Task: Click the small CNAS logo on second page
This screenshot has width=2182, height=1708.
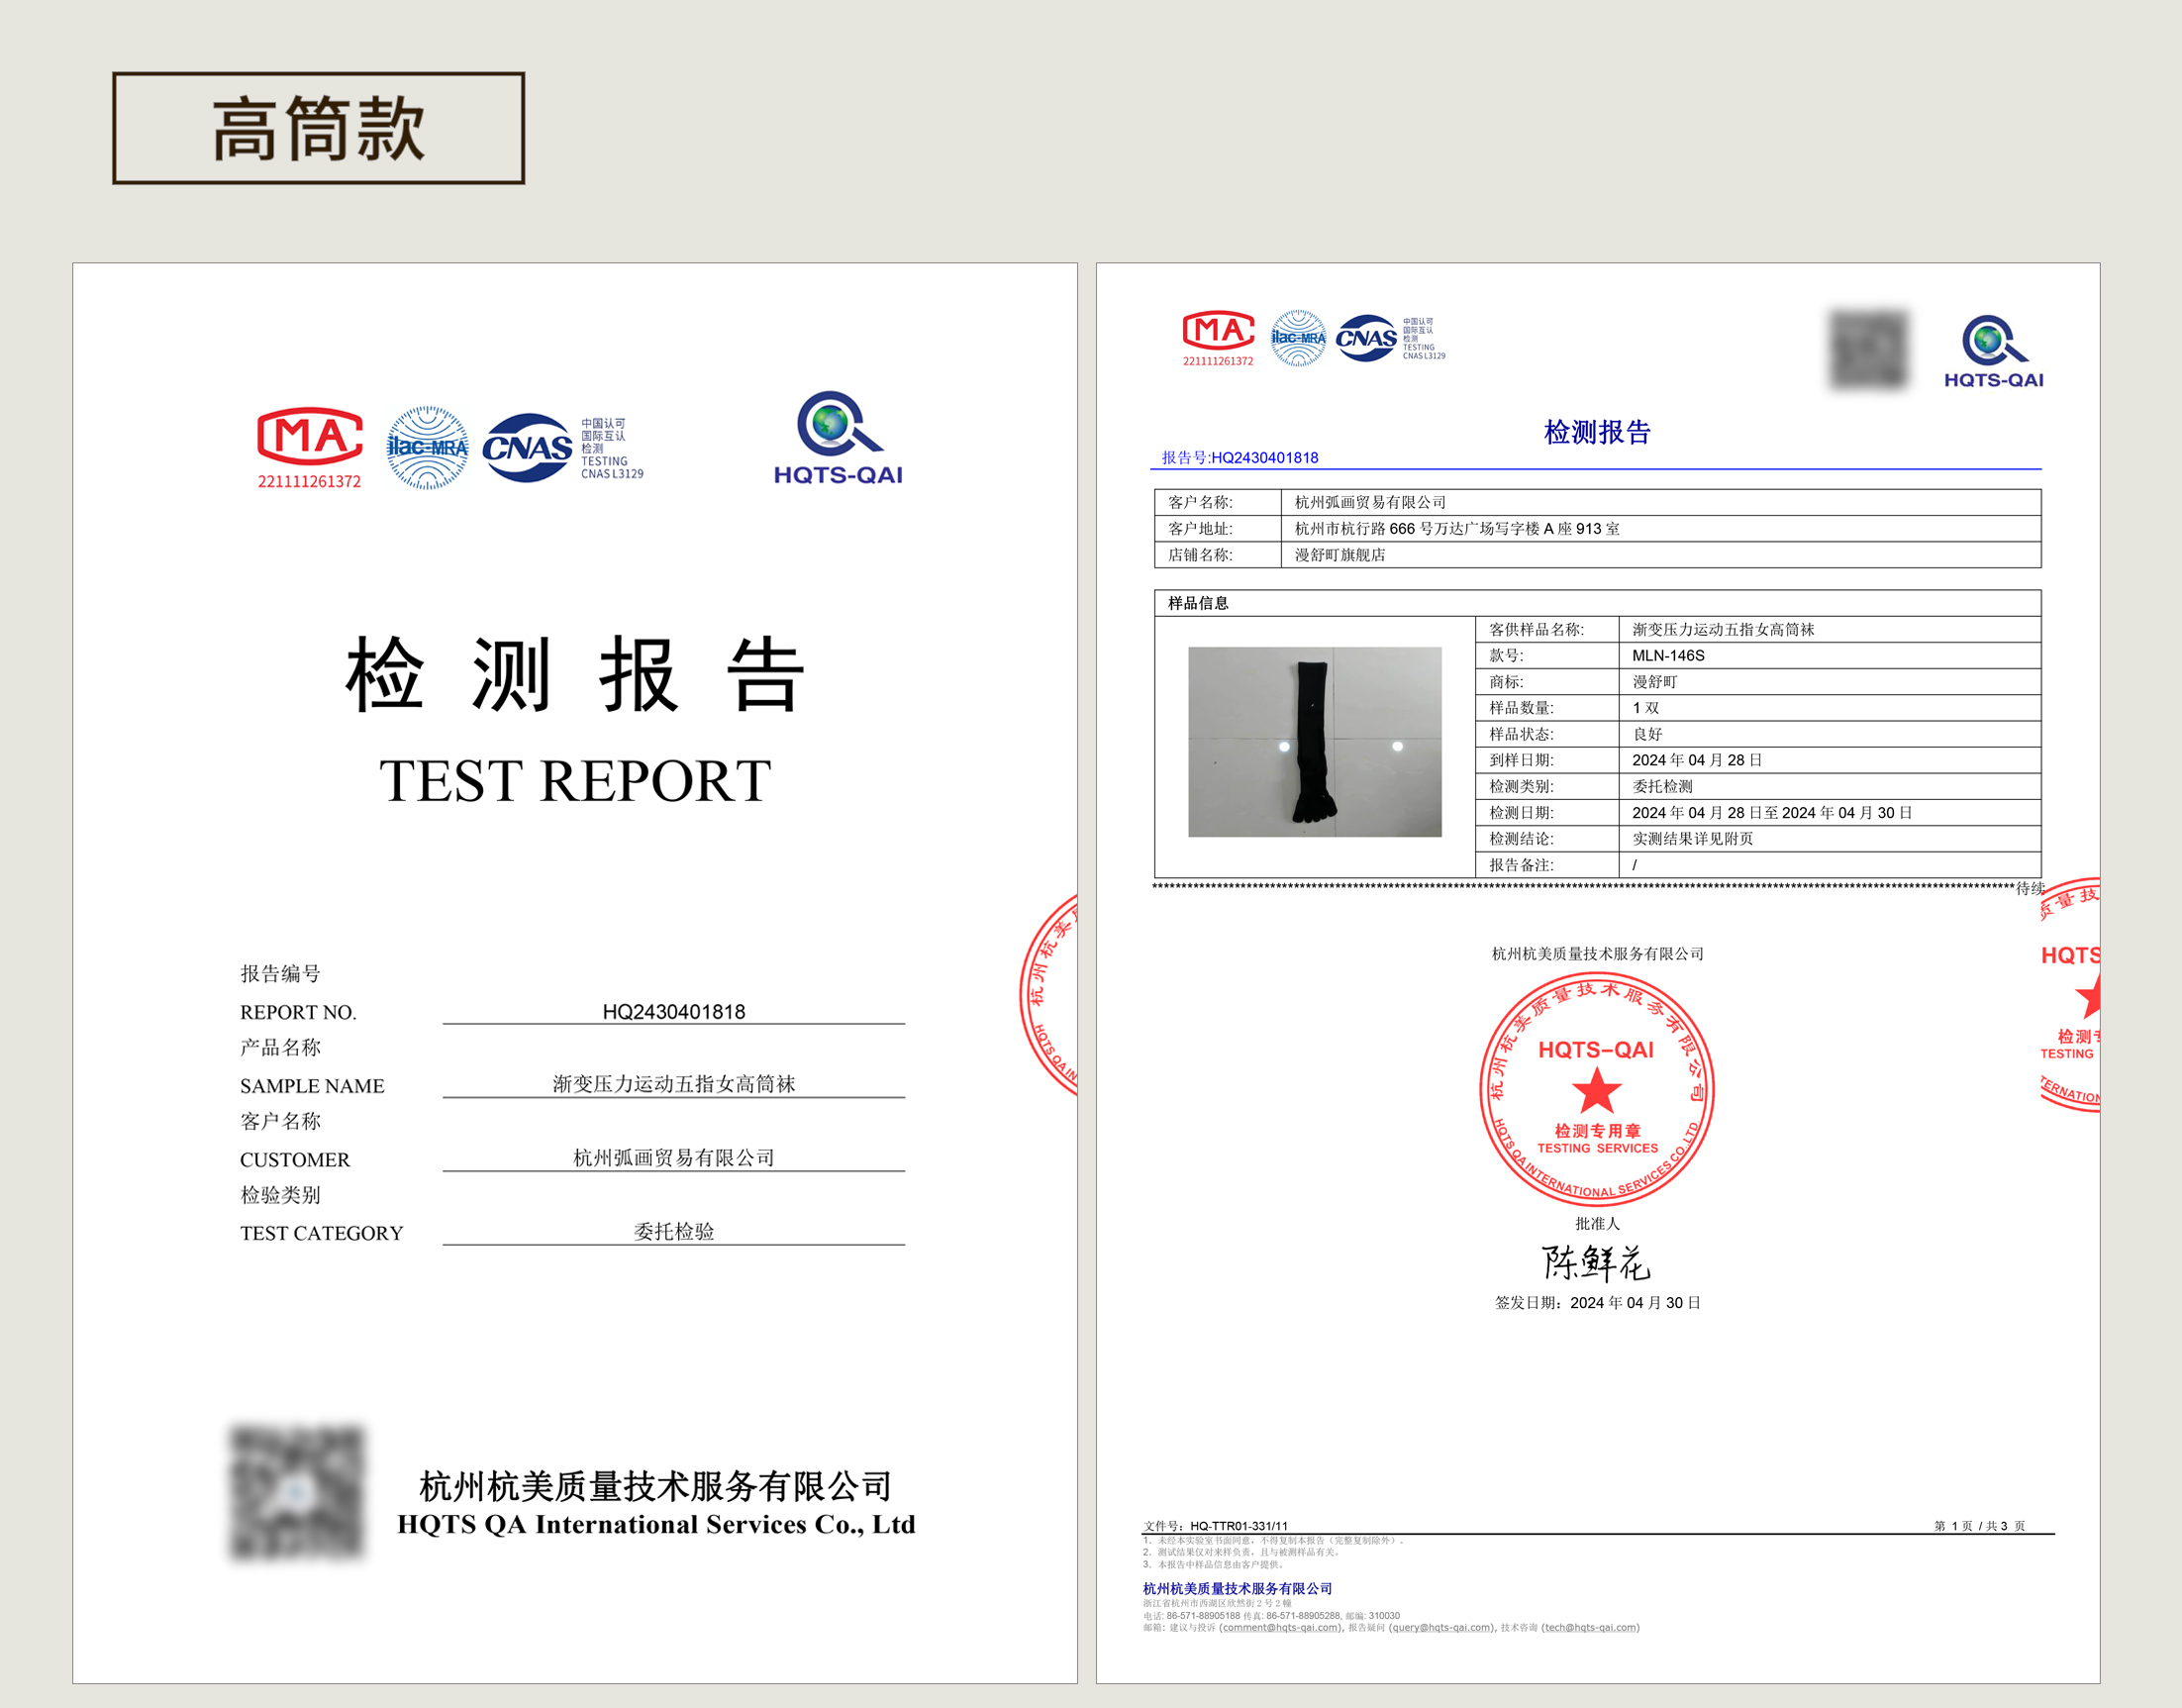Action: pyautogui.click(x=1366, y=338)
